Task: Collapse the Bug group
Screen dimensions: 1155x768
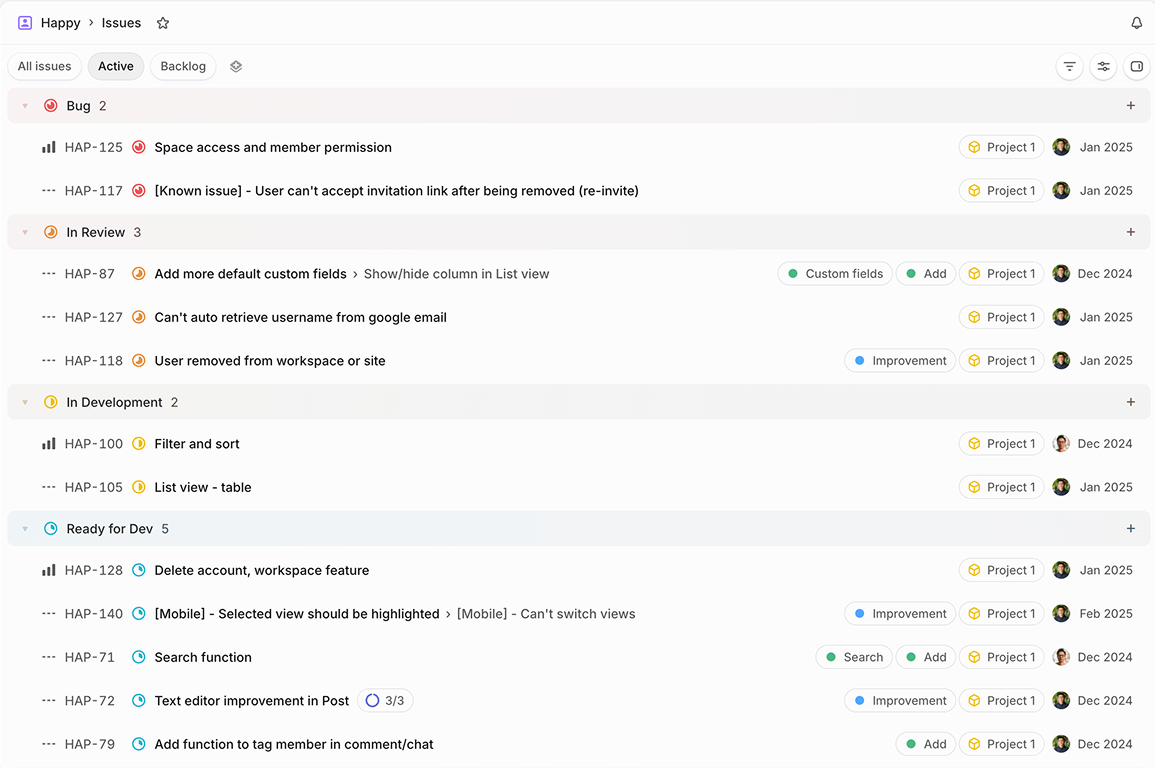Action: coord(25,106)
